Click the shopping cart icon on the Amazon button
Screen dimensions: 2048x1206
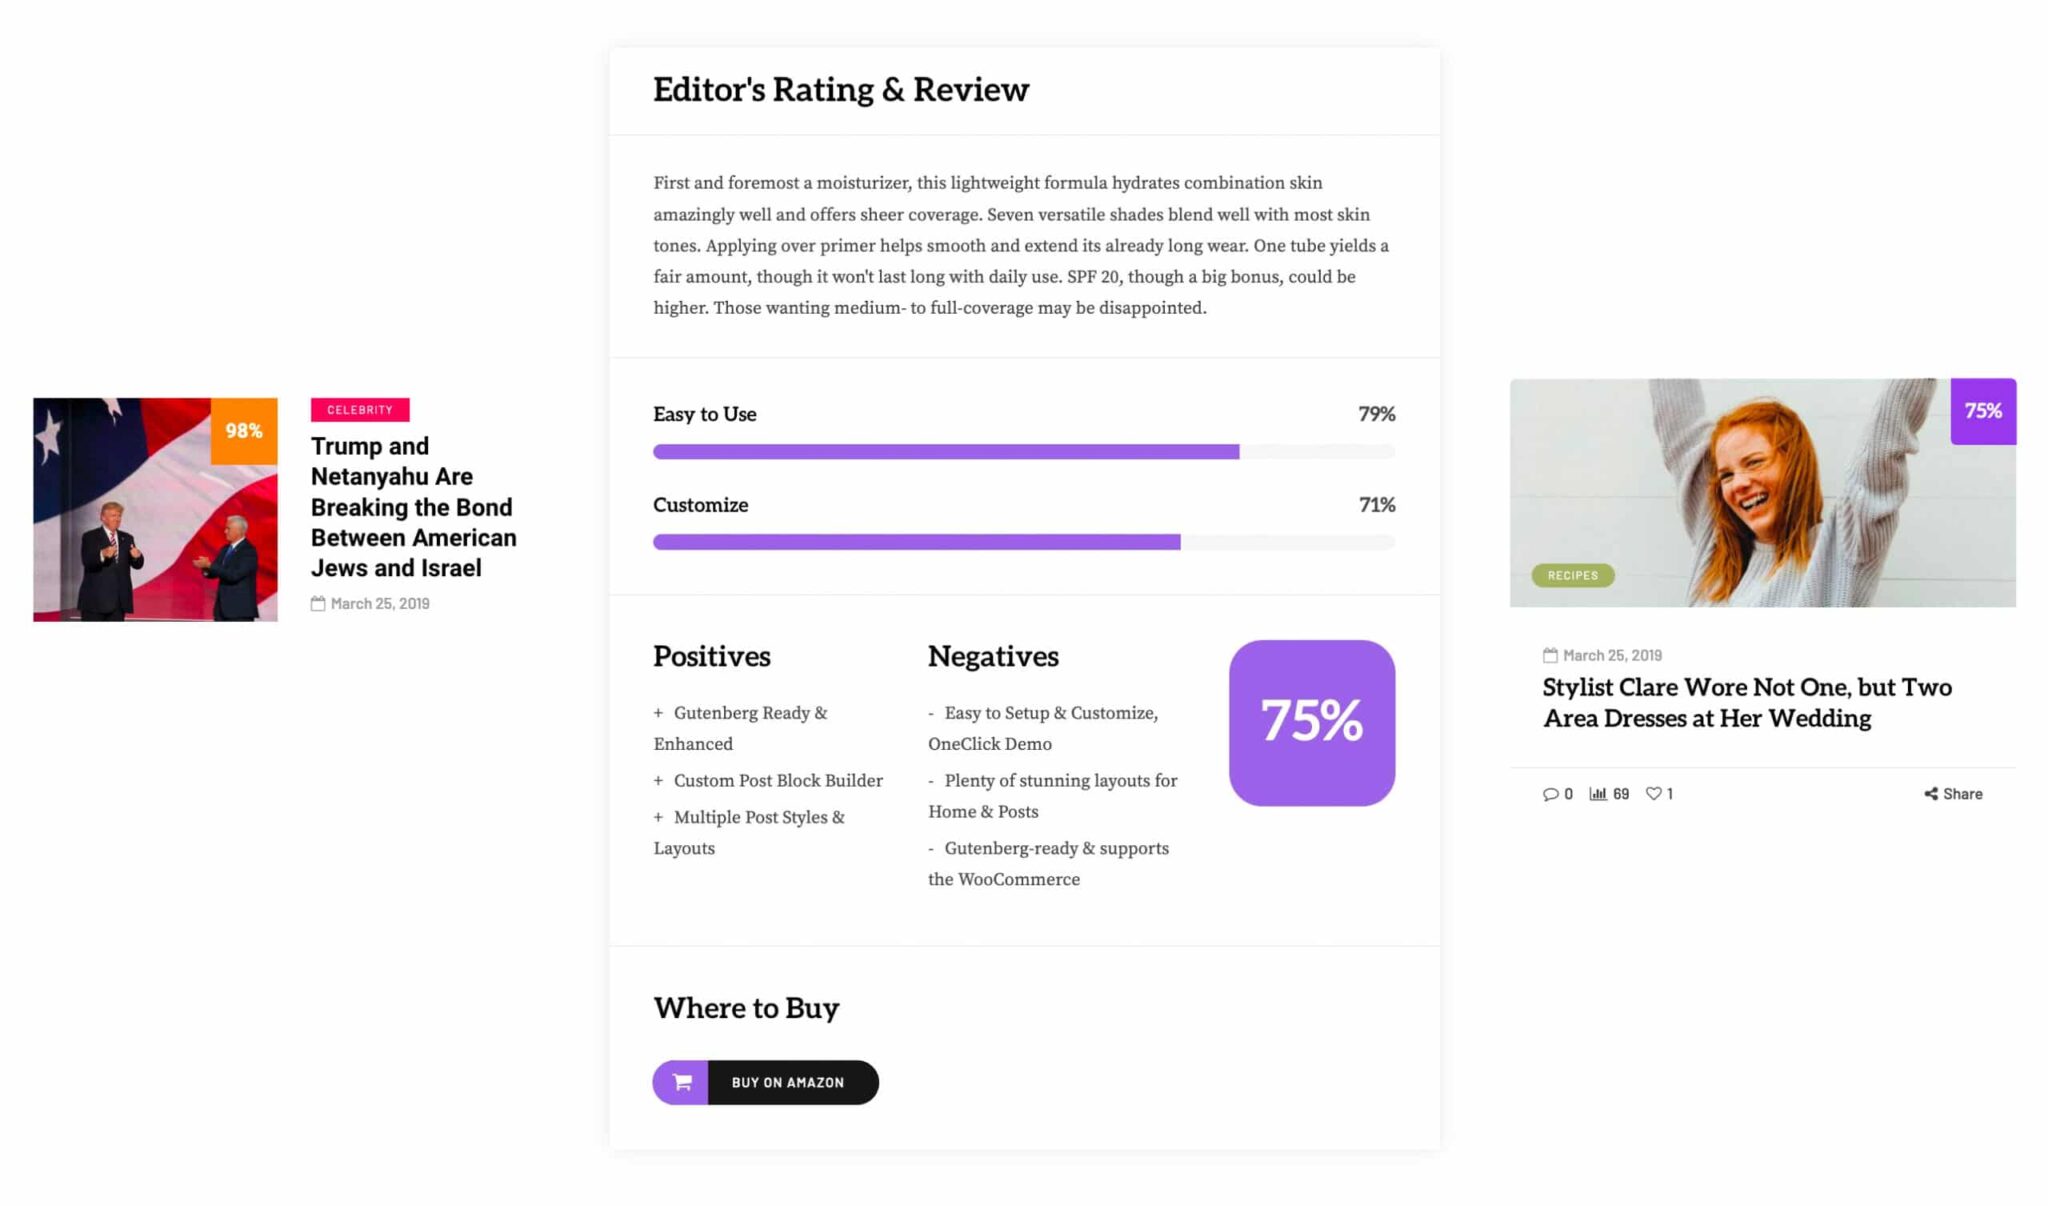tap(681, 1081)
